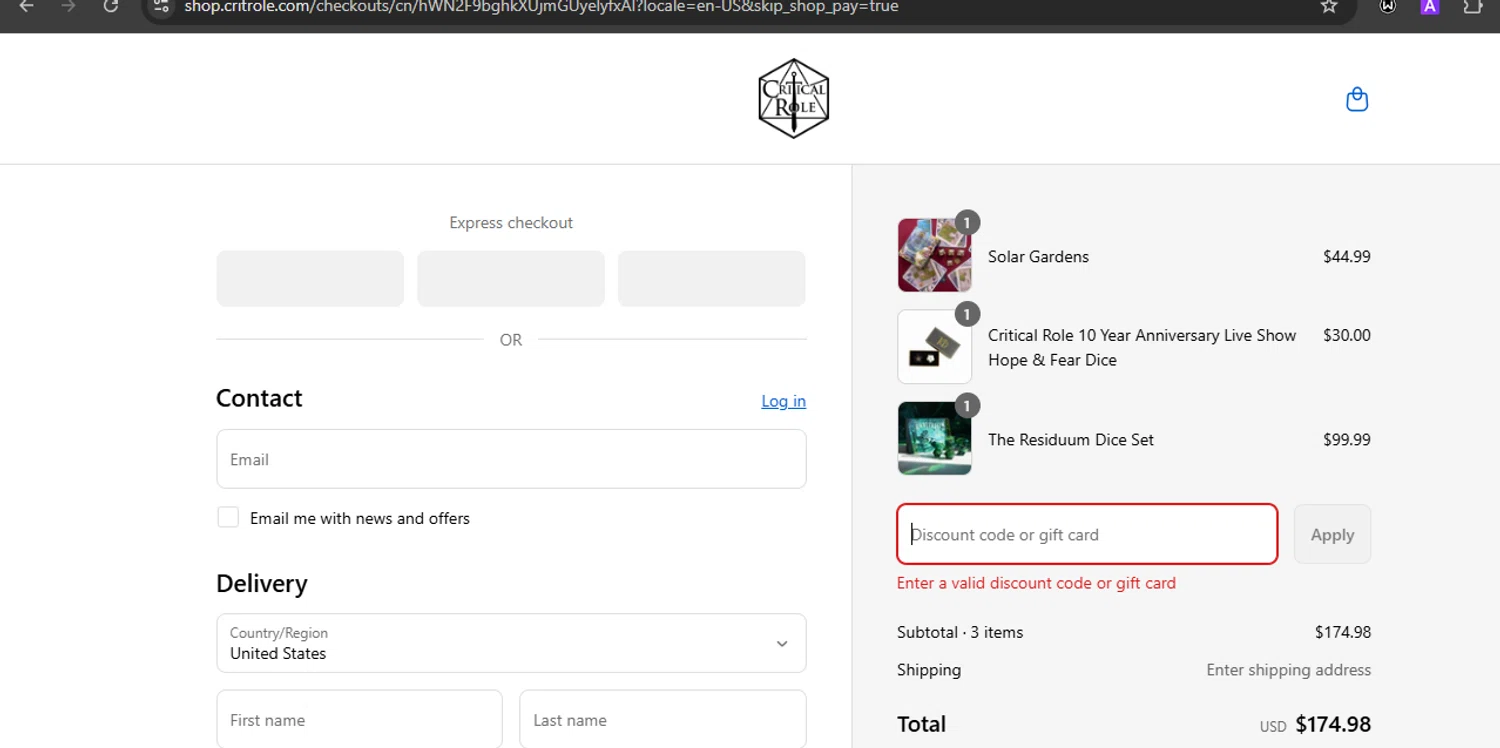Go forward with browser forward arrow
1500x748 pixels.
pos(69,6)
